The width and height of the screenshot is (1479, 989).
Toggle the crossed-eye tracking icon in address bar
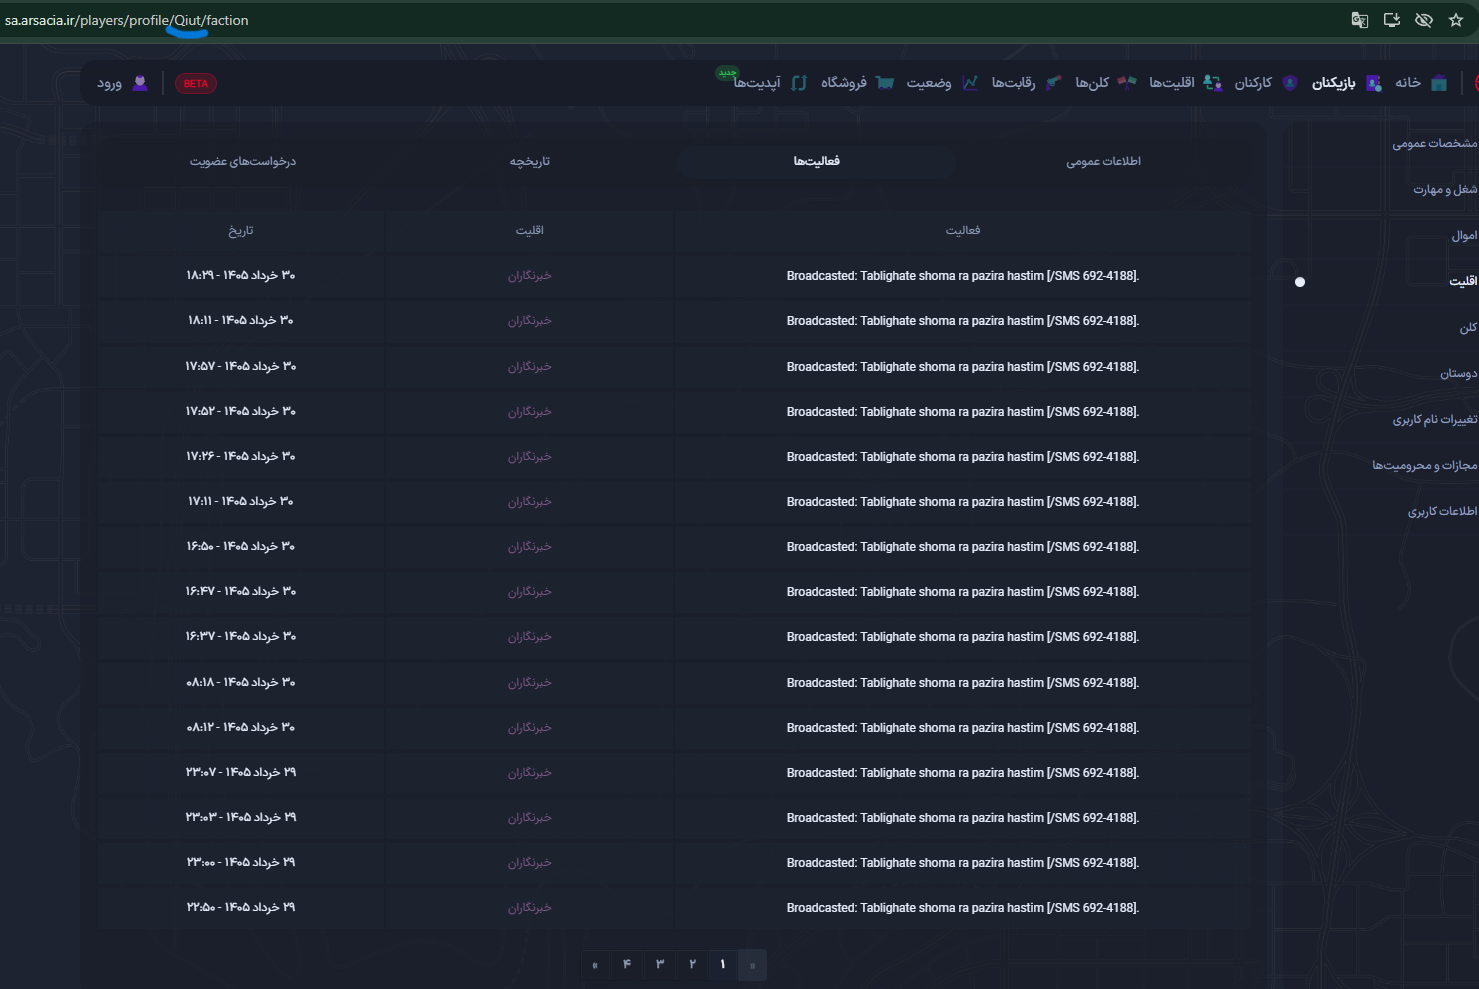1424,20
